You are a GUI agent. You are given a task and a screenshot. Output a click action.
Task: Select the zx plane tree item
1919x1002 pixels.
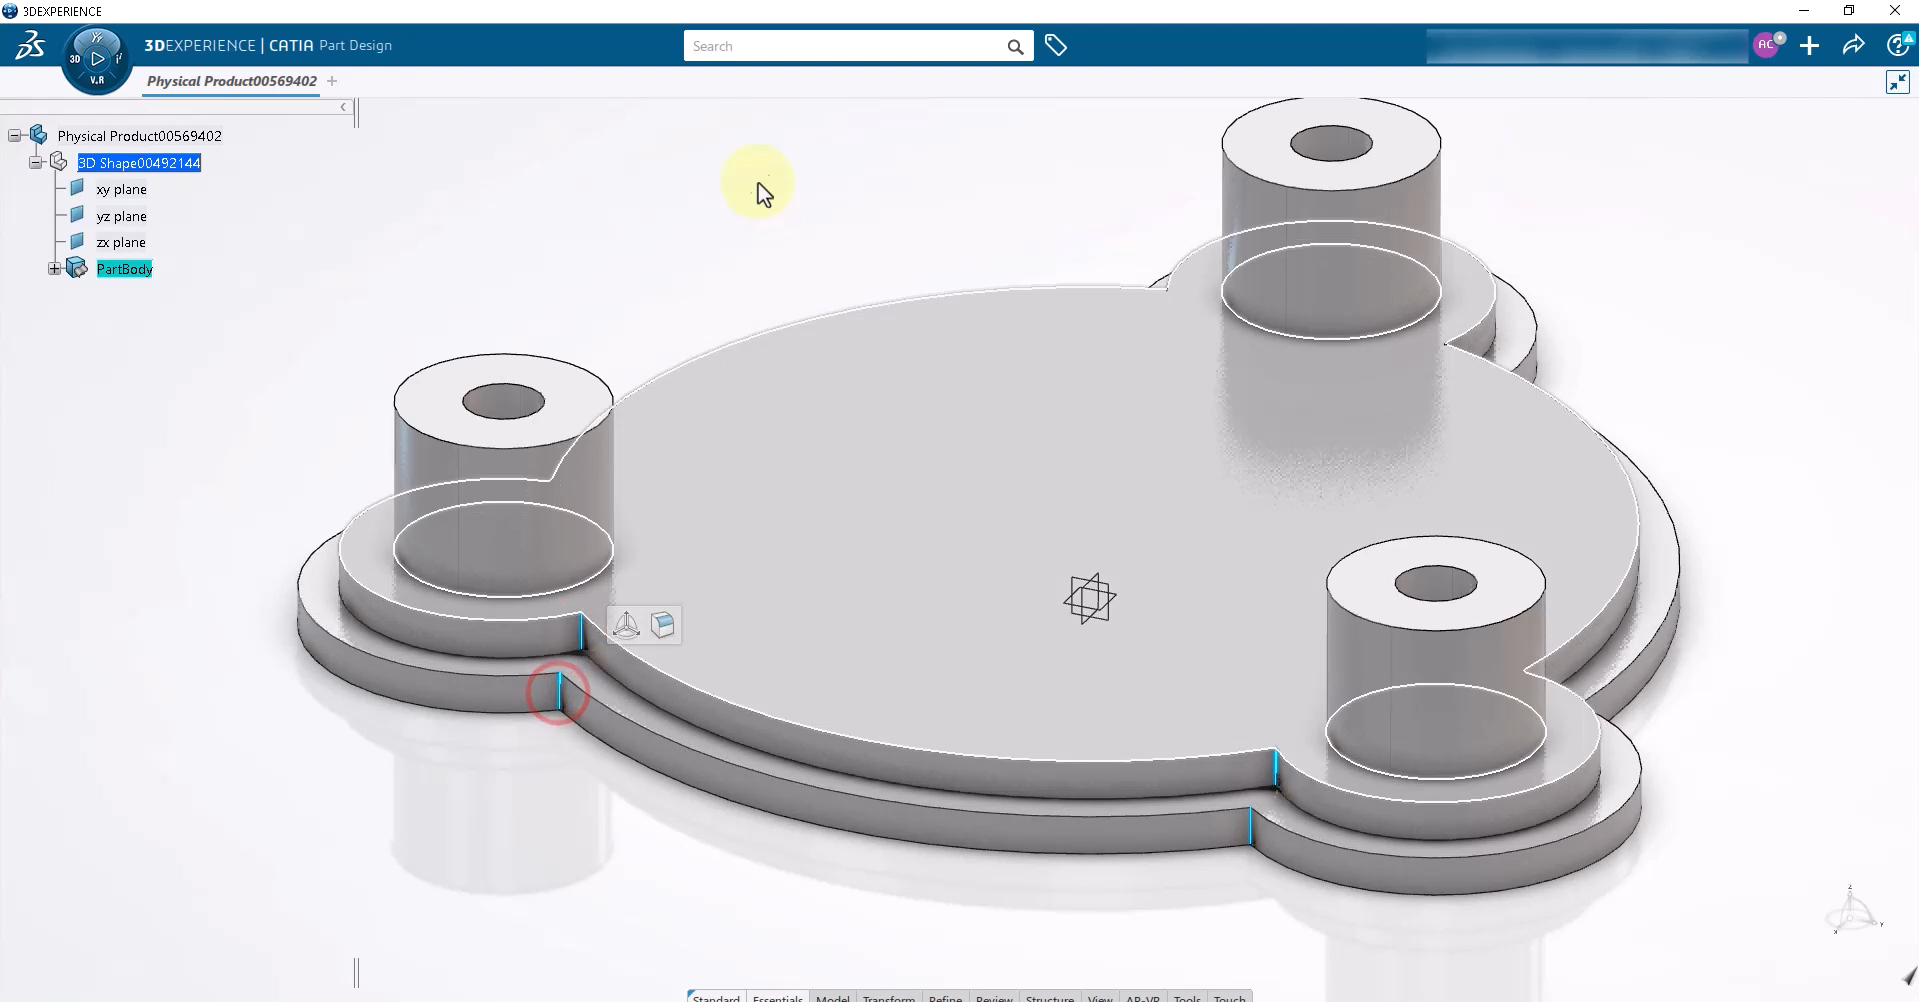pyautogui.click(x=121, y=242)
